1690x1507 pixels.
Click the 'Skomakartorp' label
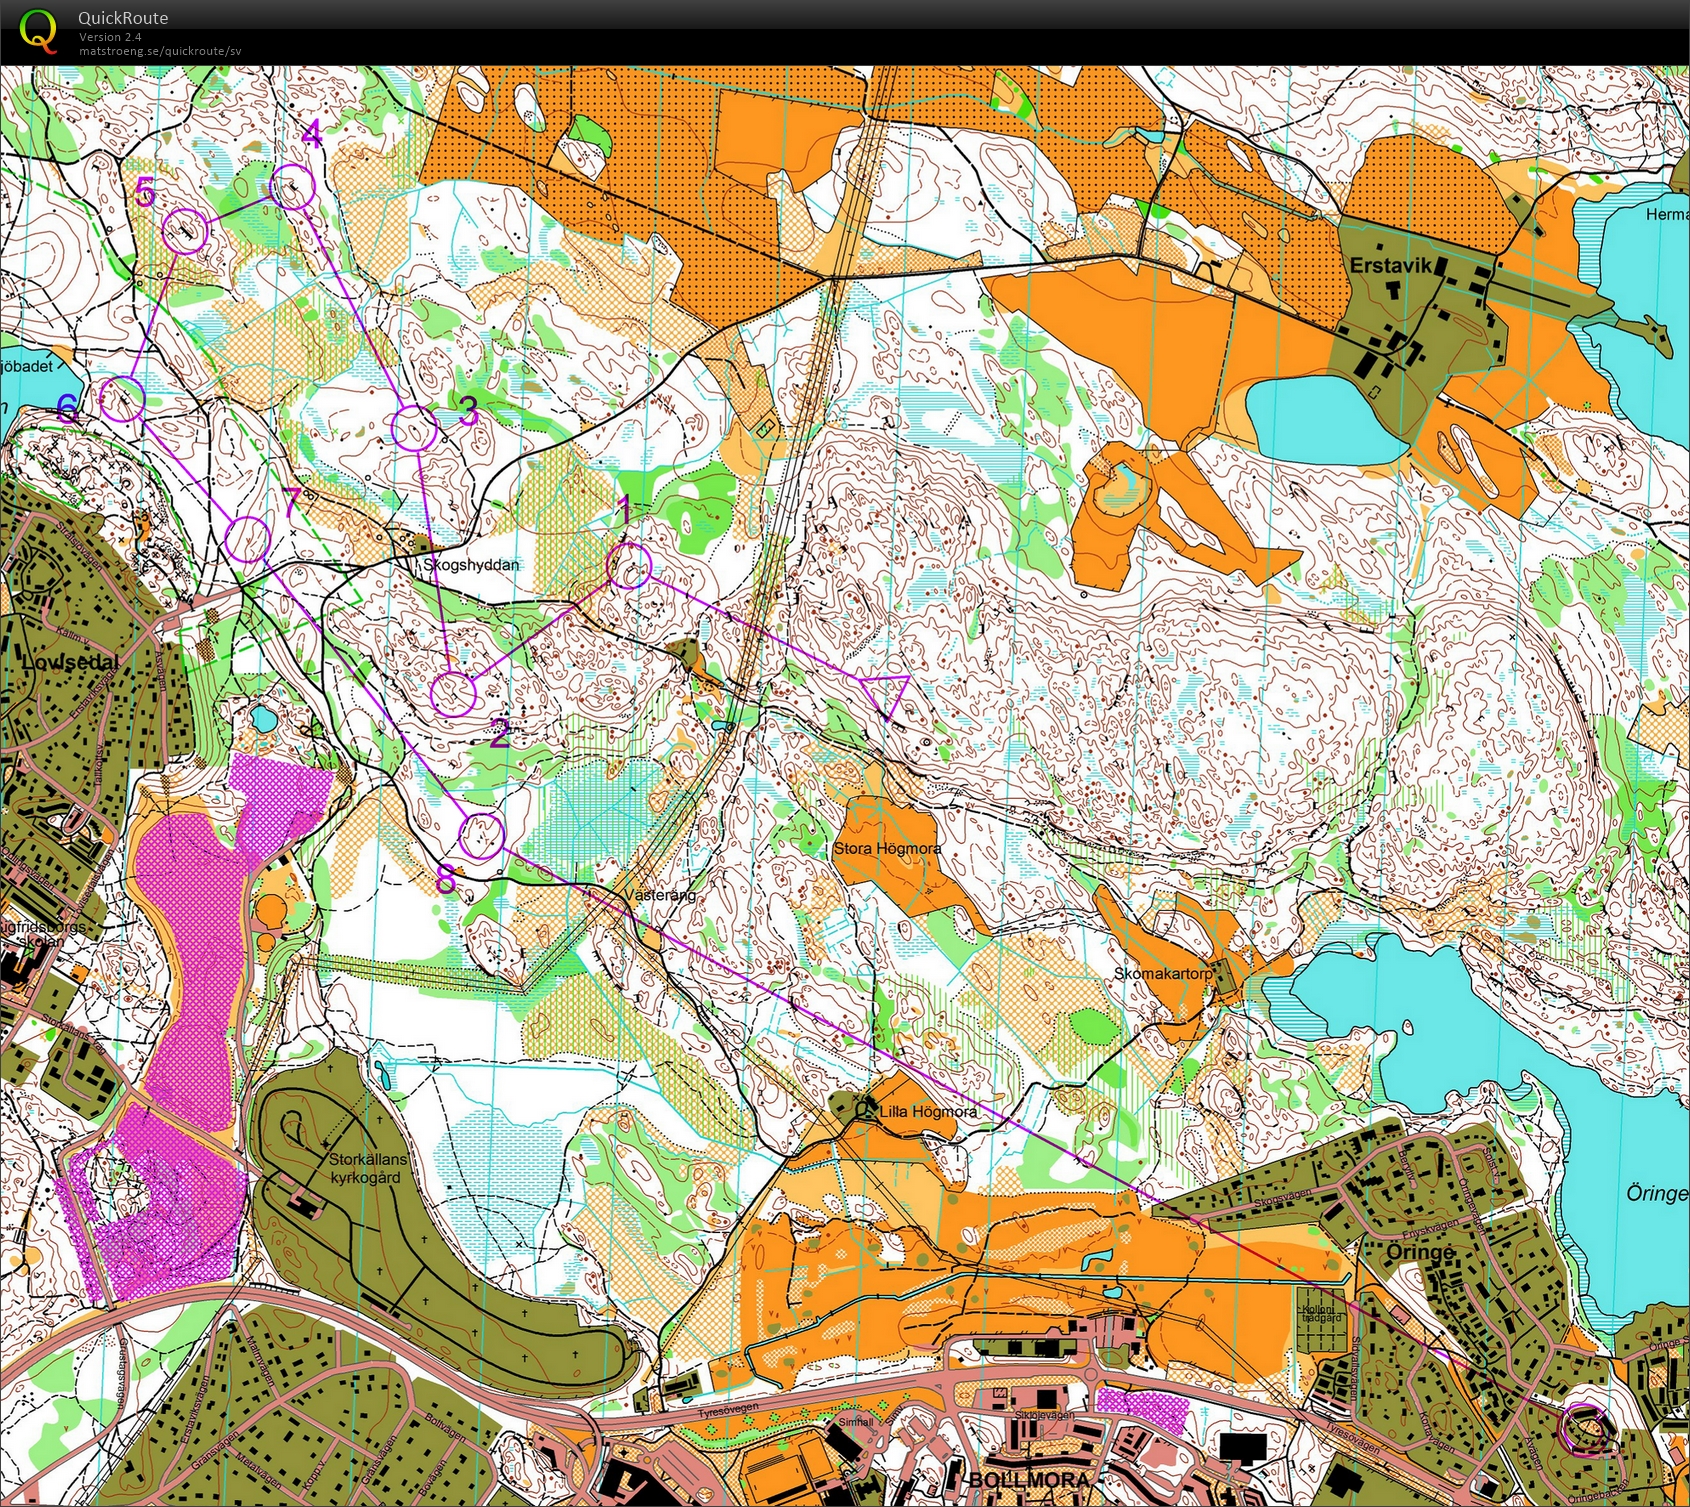coord(1163,973)
